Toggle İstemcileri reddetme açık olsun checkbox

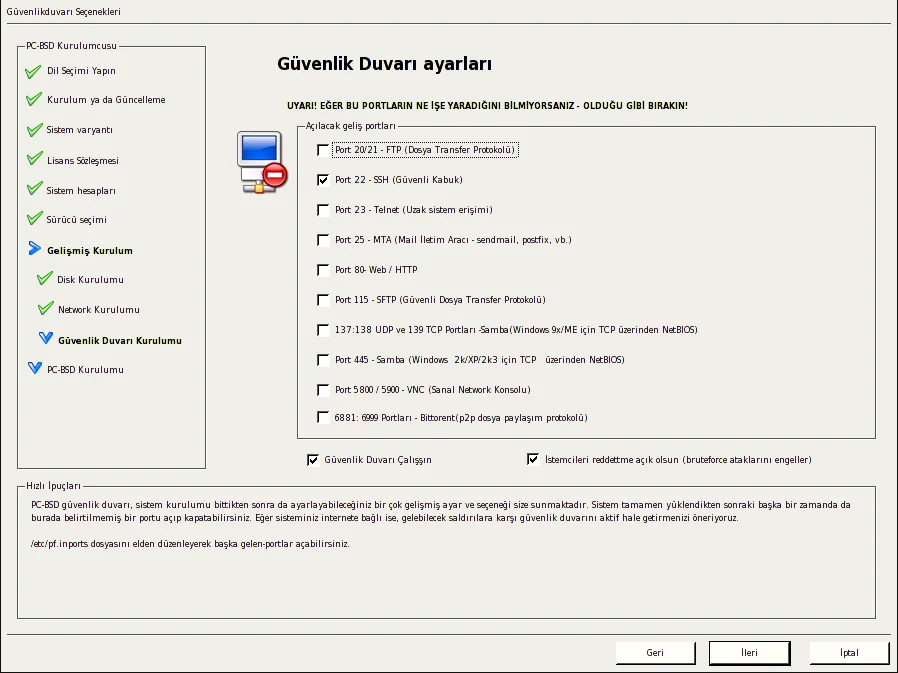tap(533, 459)
